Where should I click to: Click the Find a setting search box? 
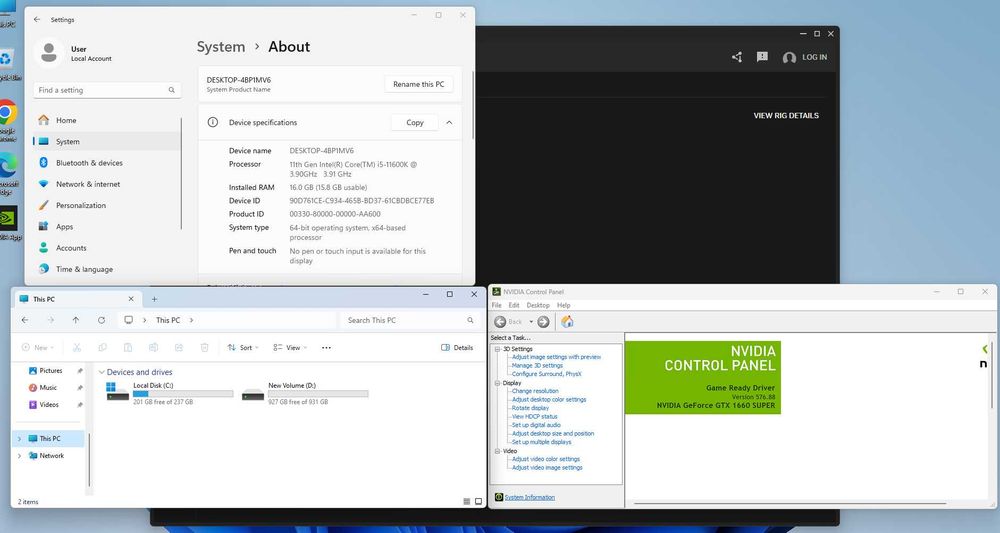click(x=107, y=90)
